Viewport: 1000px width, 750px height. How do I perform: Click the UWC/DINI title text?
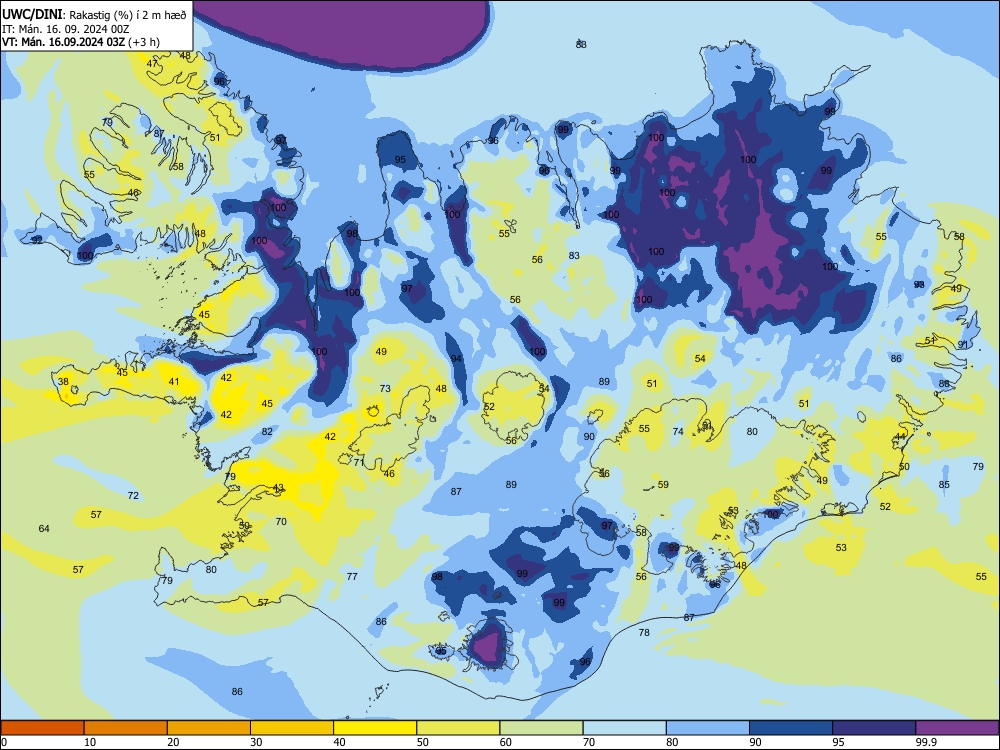point(33,14)
